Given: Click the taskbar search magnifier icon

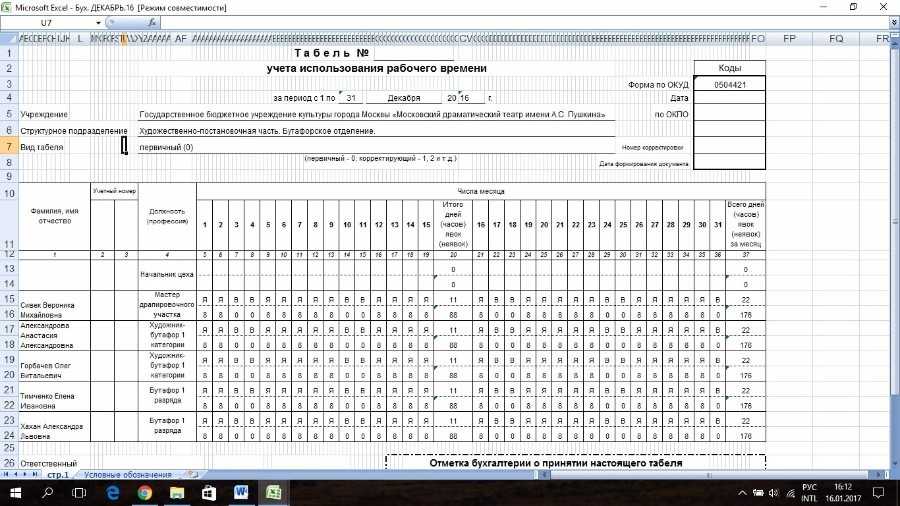Looking at the screenshot, I should [48, 492].
